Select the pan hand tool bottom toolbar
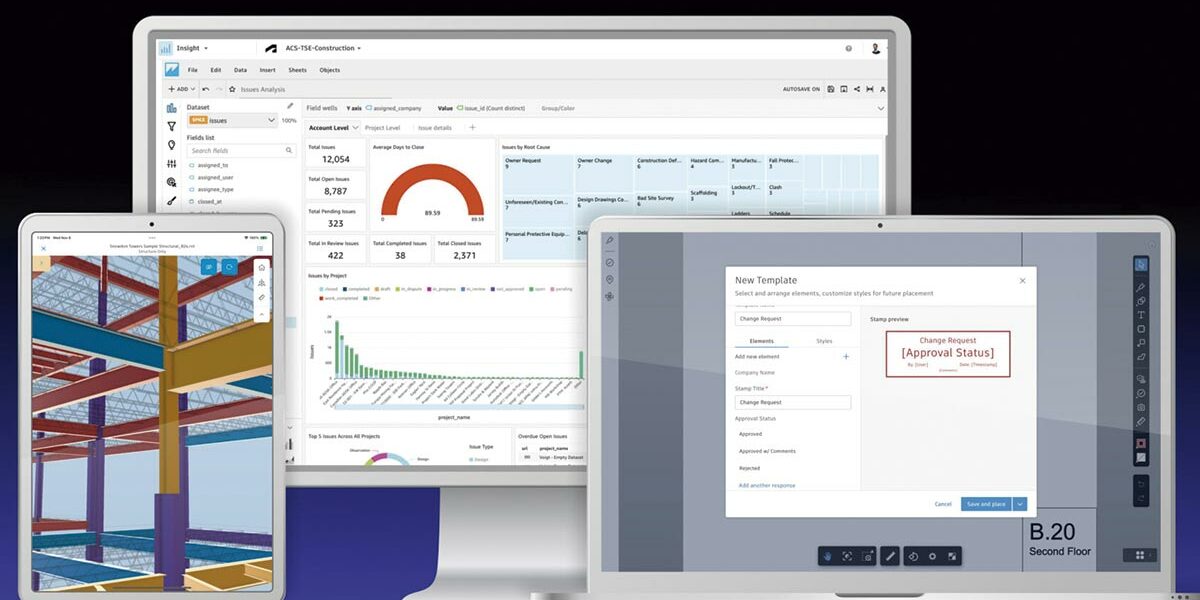 click(x=828, y=555)
